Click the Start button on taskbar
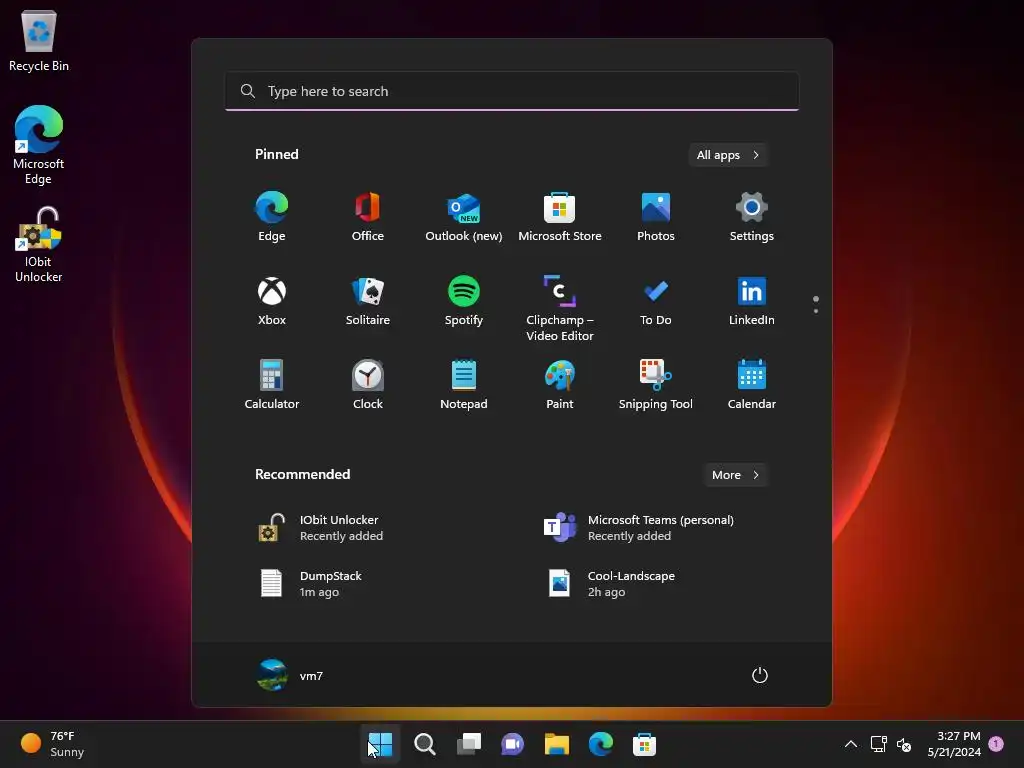Viewport: 1024px width, 768px height. (x=380, y=744)
